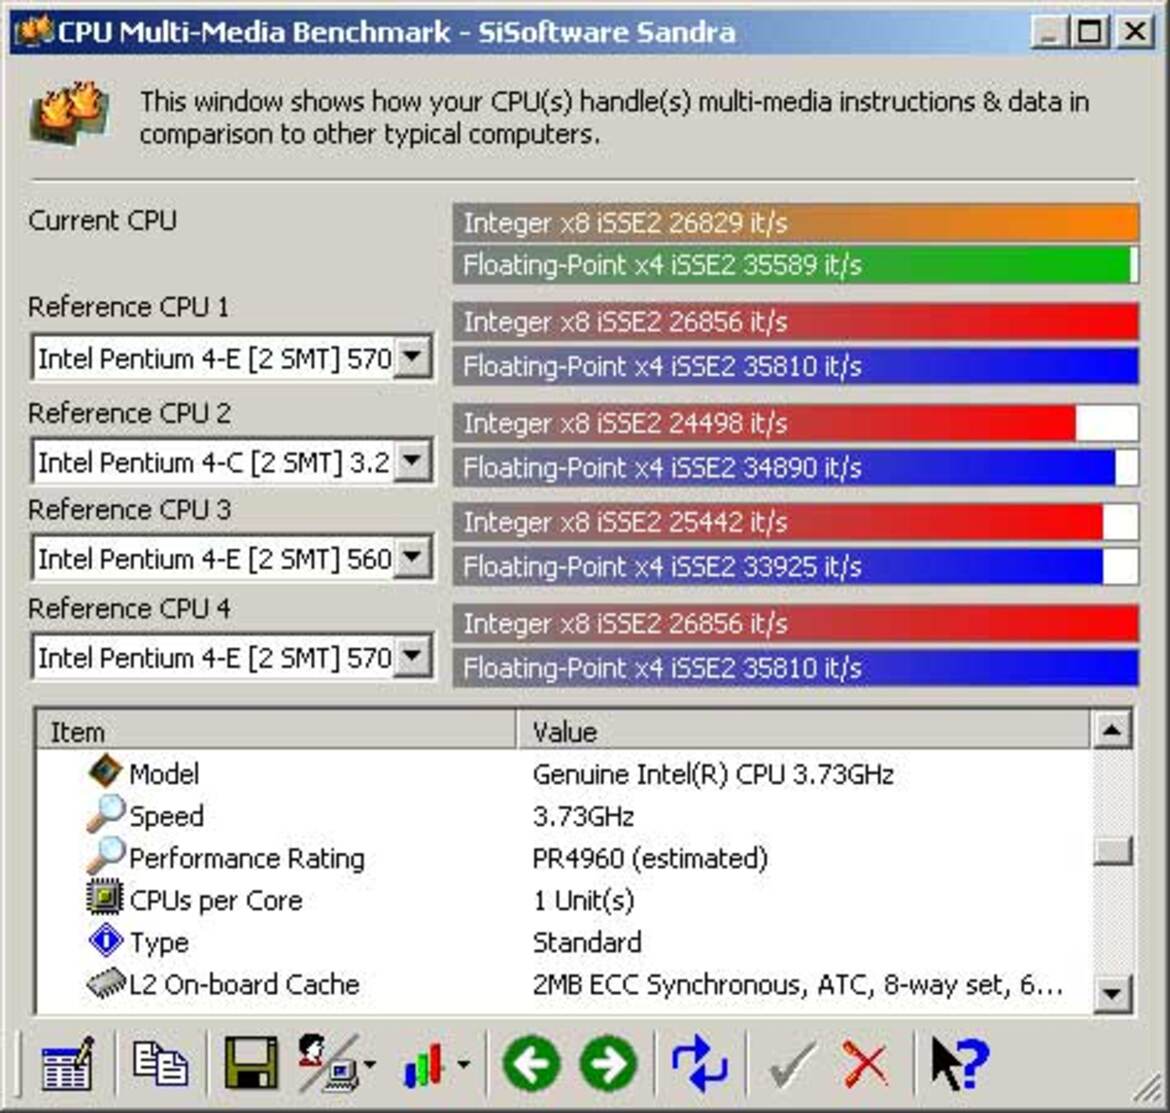This screenshot has height=1113, width=1170.
Task: Select the Speed value '3.73GHz'
Action: coord(584,816)
